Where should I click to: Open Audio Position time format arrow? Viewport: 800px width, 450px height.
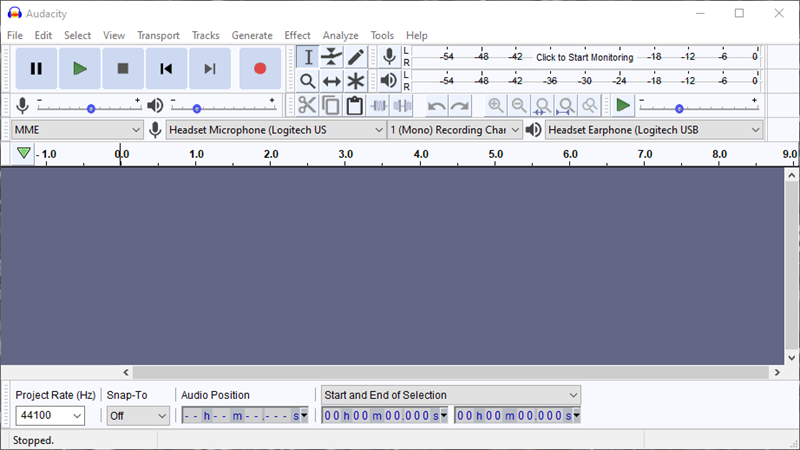click(304, 416)
